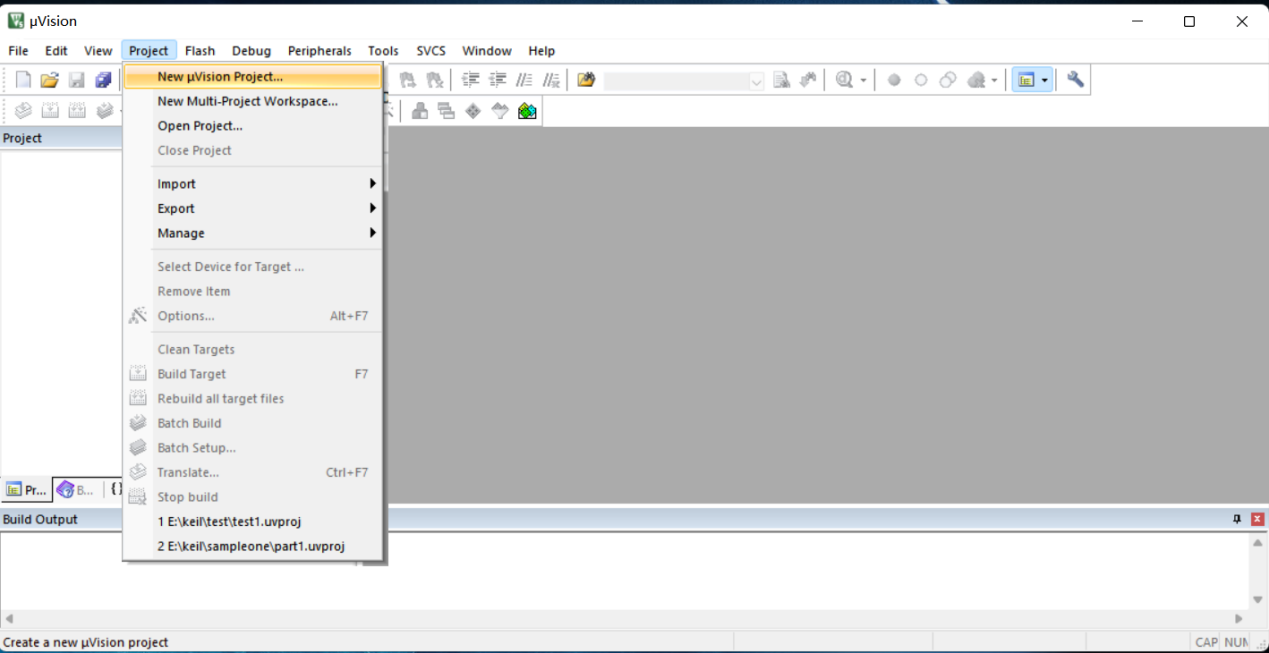Click the Disable All Breakpoints double-circle icon
Screen dimensions: 1269x653
(948, 80)
